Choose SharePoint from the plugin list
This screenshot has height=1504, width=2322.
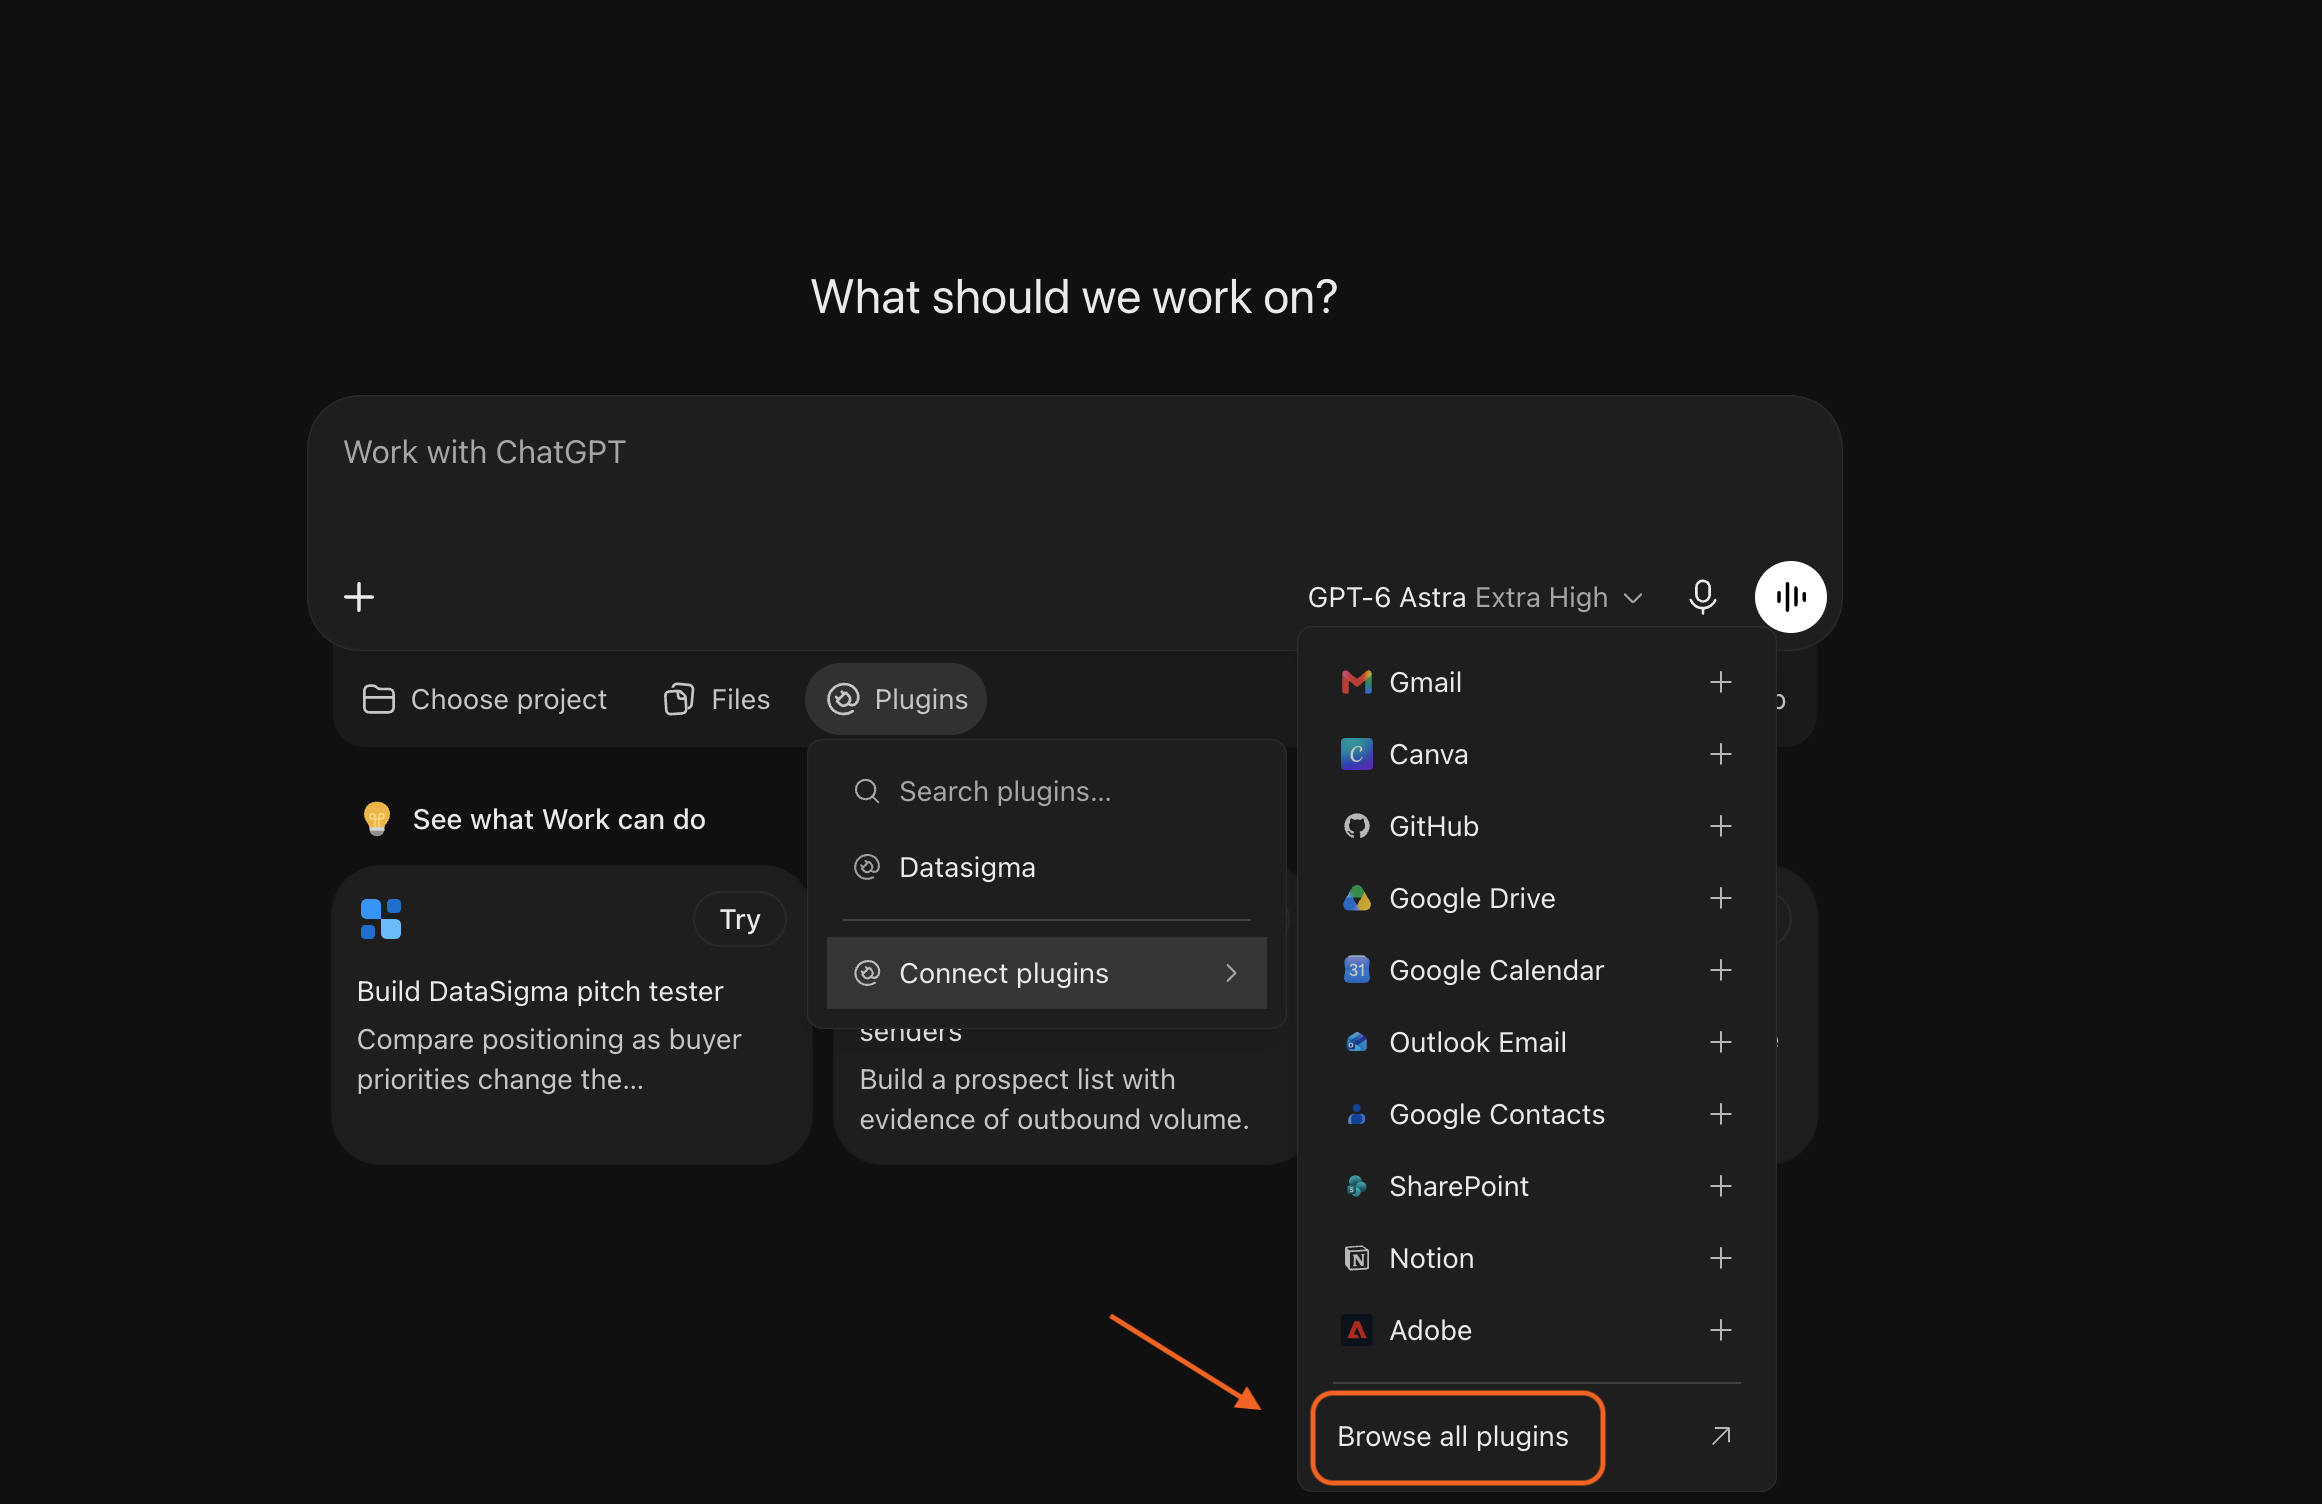coord(1536,1186)
